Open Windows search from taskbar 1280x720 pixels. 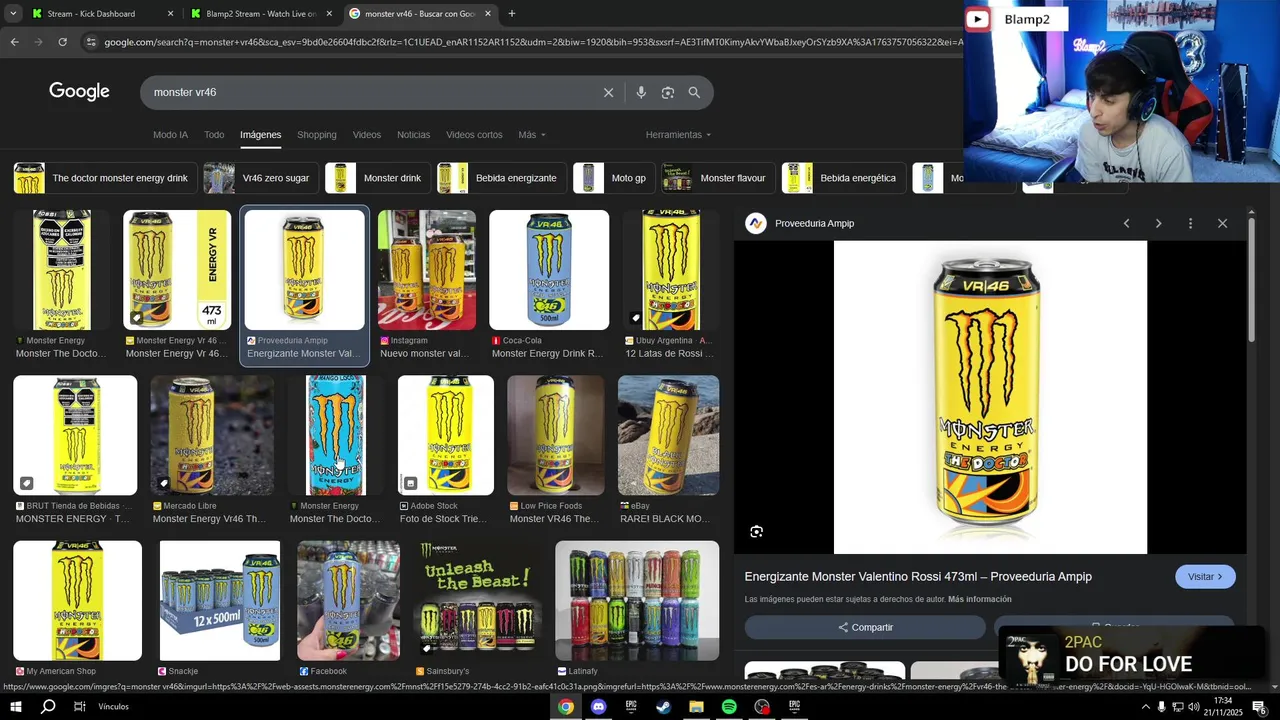[x=48, y=707]
